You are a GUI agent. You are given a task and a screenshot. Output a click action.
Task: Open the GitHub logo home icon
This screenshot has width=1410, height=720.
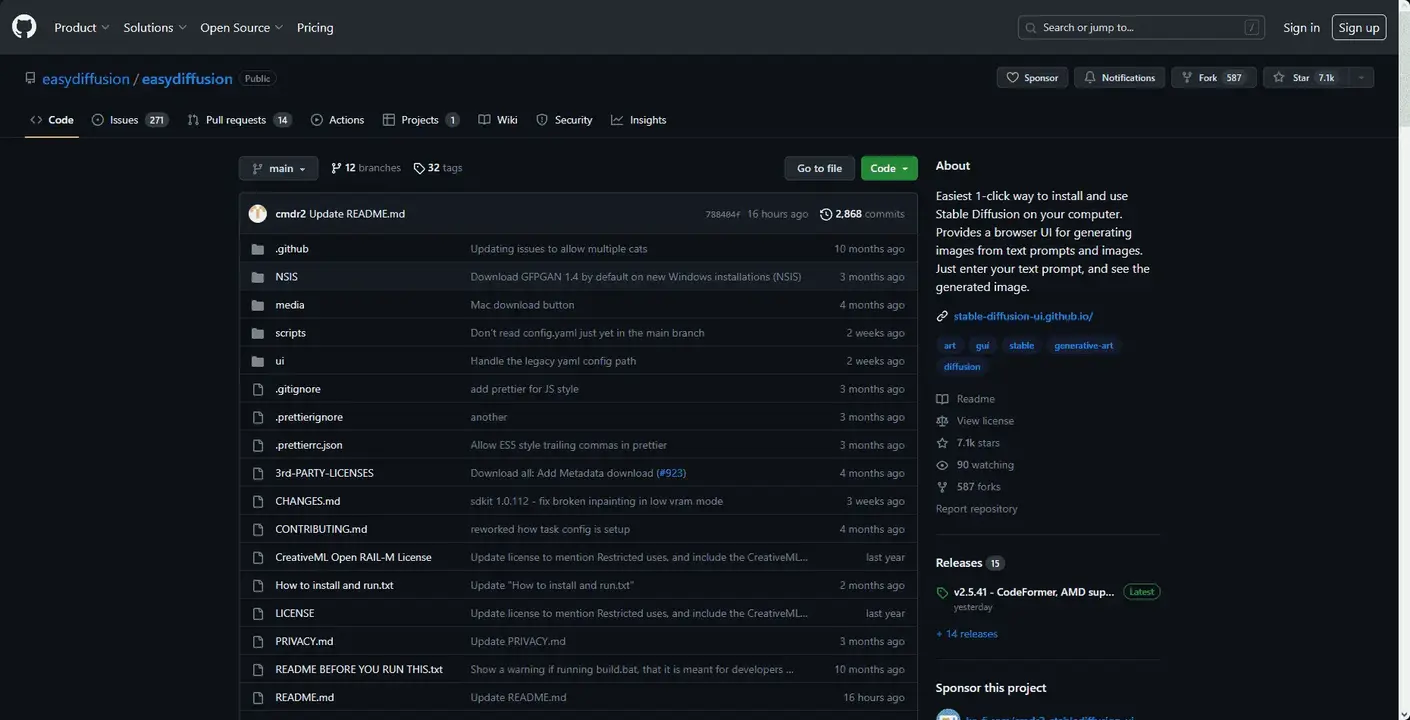[x=24, y=27]
